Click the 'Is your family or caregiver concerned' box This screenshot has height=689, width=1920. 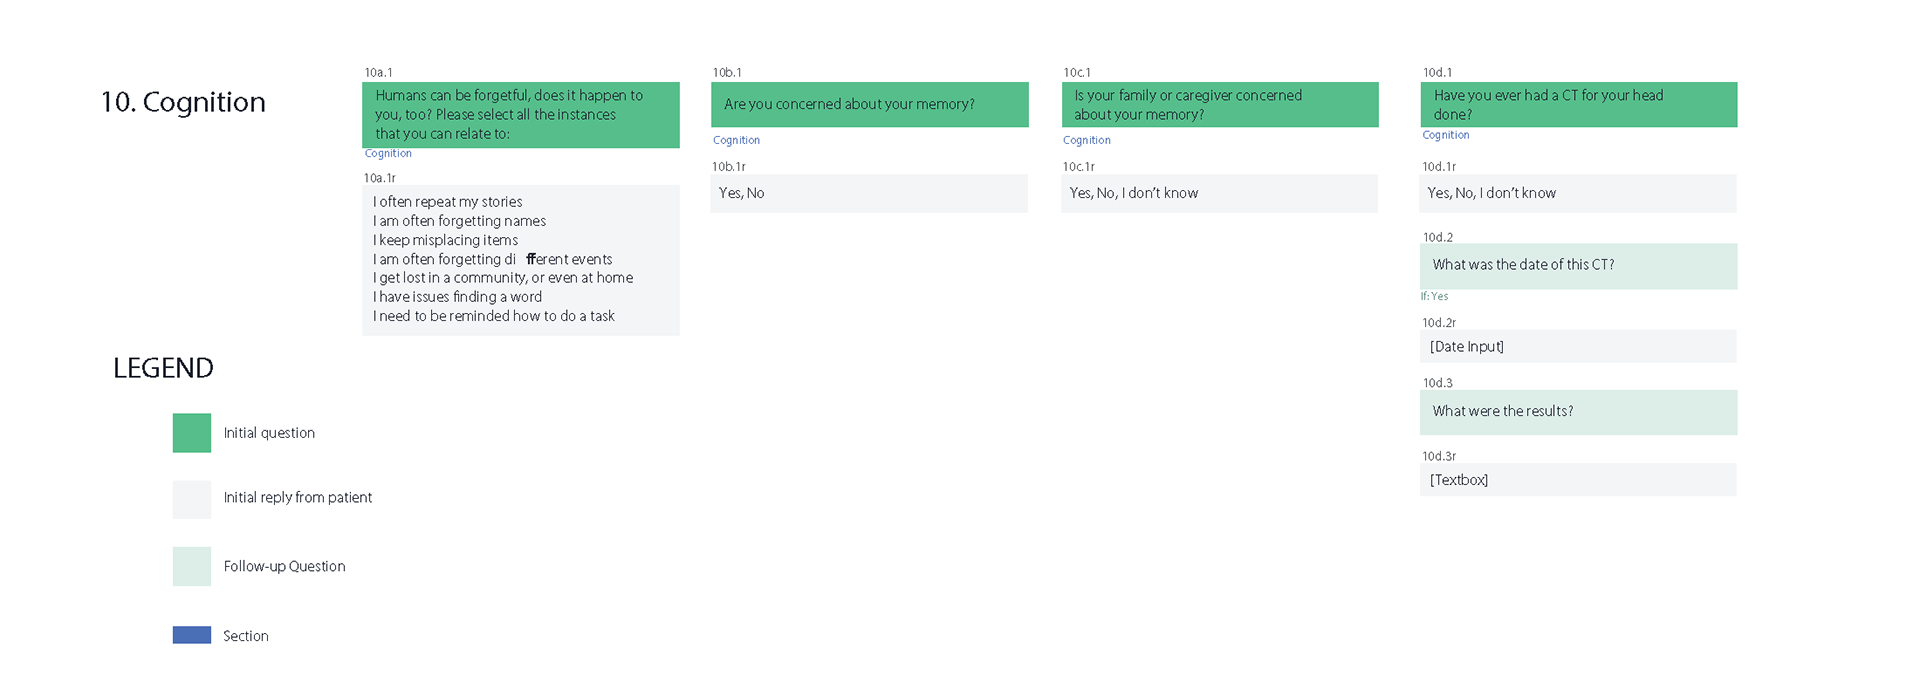[x=1220, y=104]
